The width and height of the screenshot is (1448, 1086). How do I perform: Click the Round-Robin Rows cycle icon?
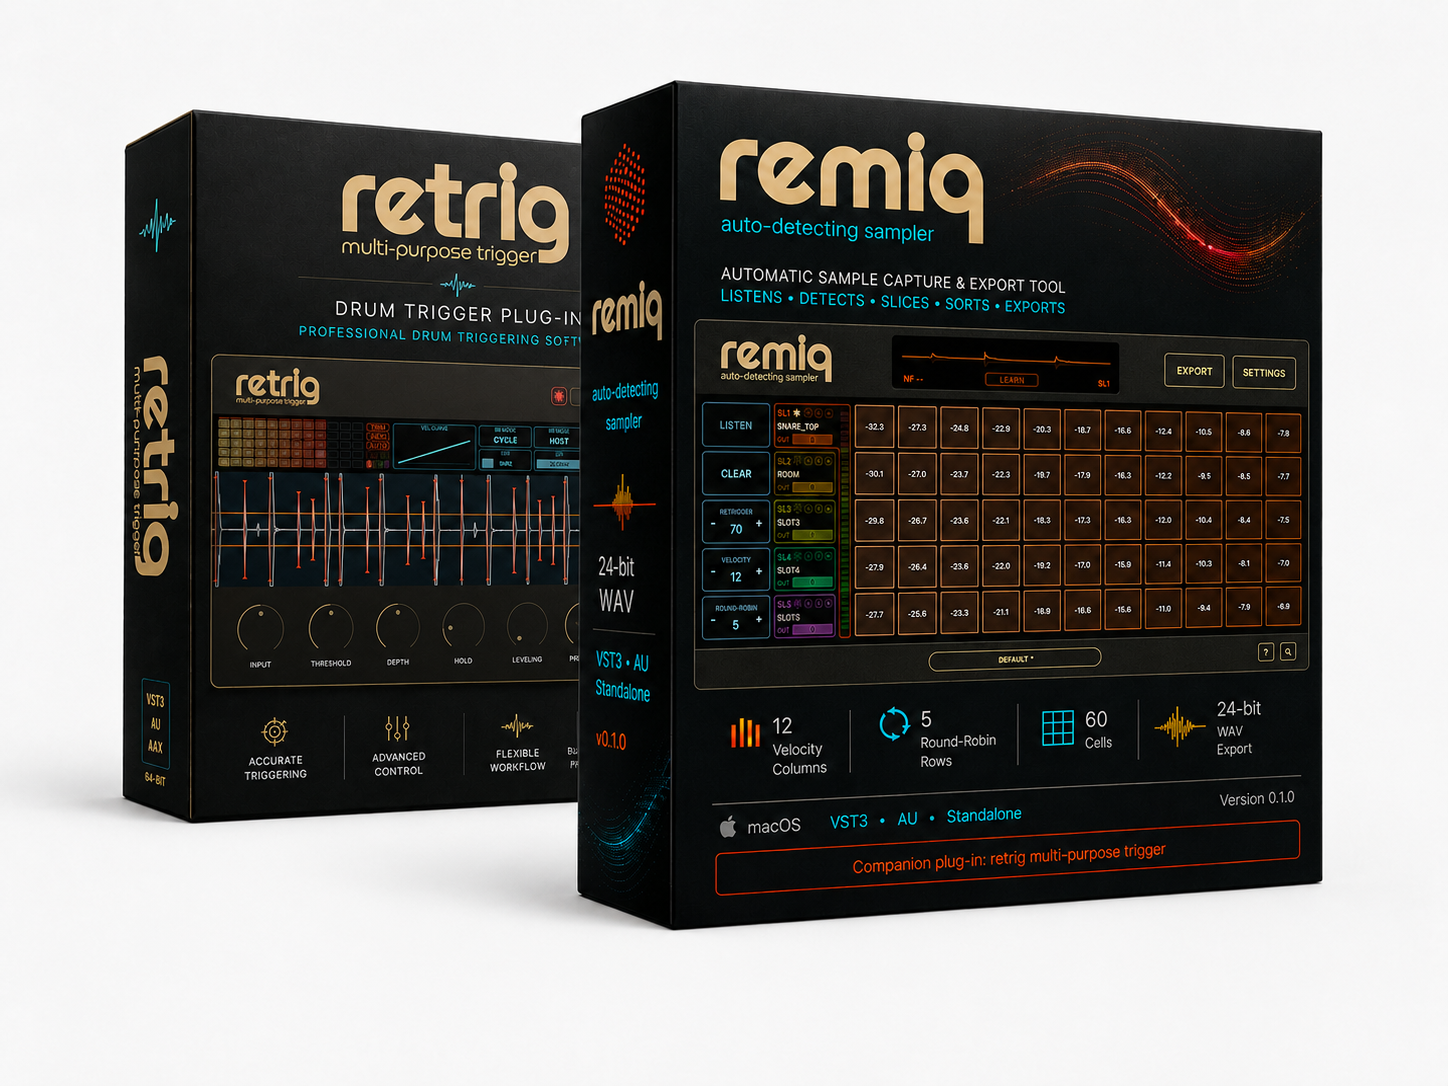tap(894, 724)
